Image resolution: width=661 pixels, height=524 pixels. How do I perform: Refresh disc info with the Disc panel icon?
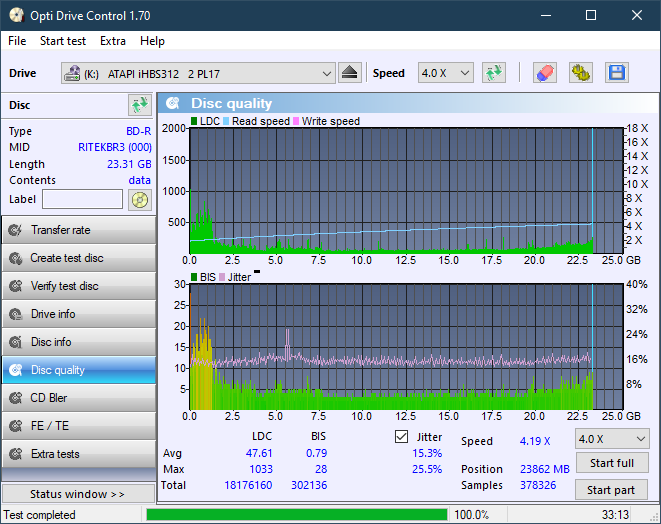[140, 105]
